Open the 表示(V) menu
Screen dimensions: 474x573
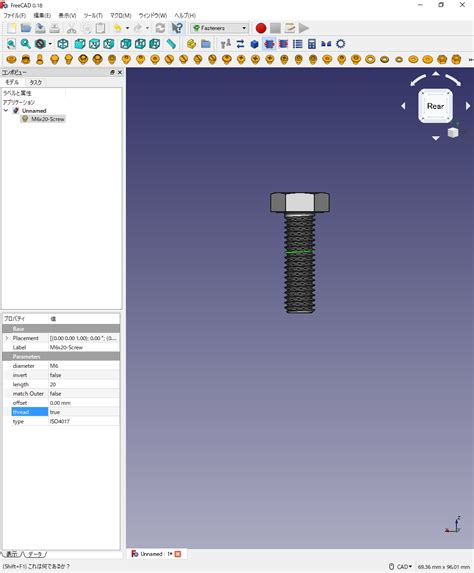(x=67, y=15)
